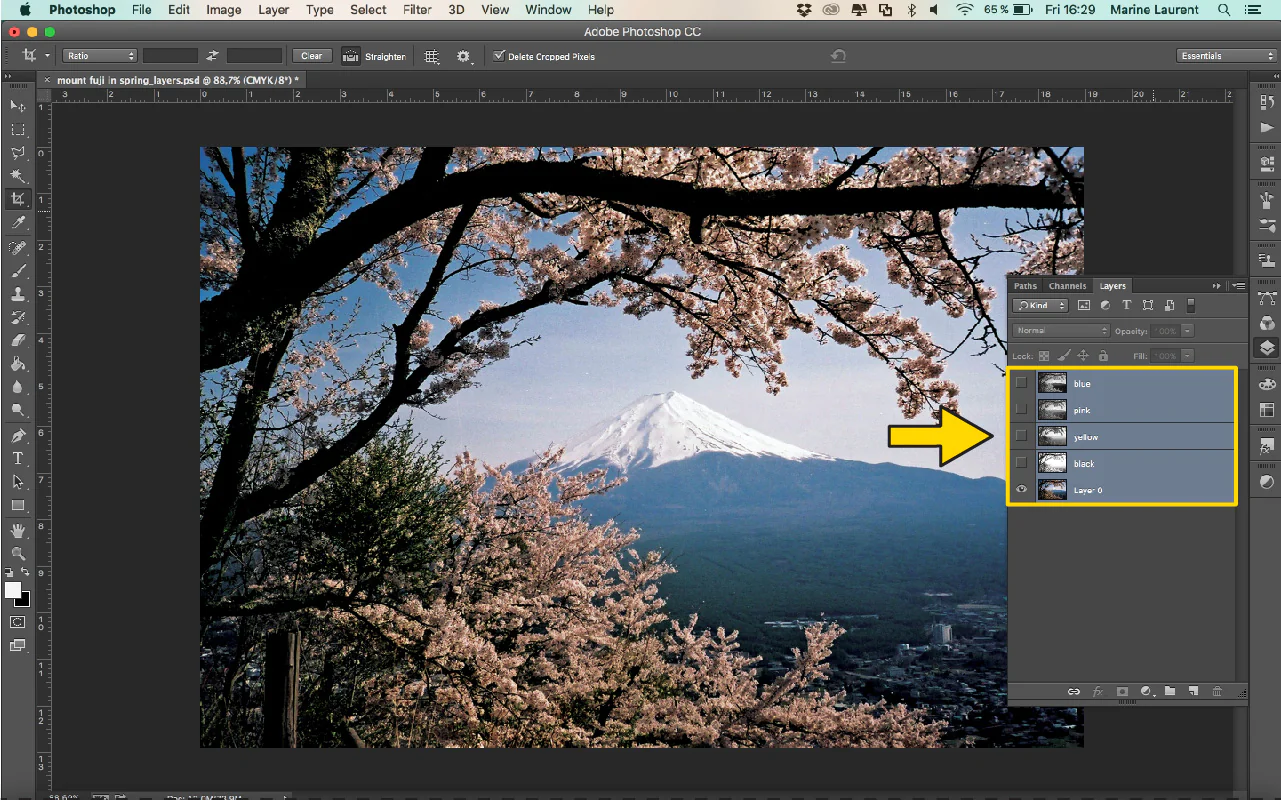
Task: Select the Hand tool
Action: tap(18, 530)
